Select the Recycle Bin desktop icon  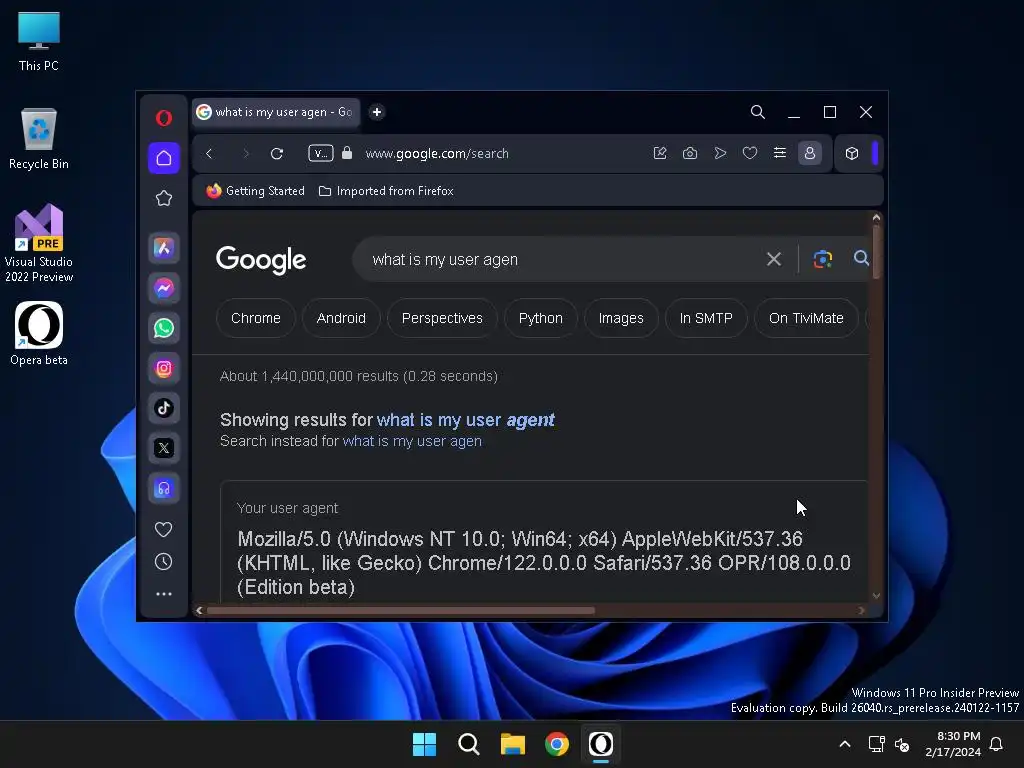click(x=39, y=138)
